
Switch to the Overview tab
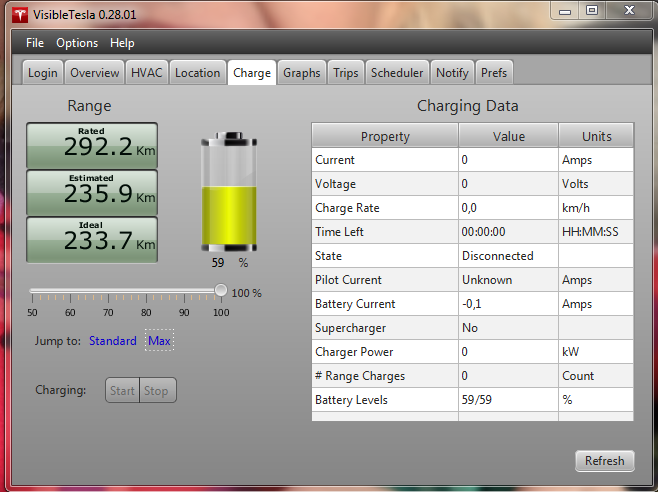94,73
